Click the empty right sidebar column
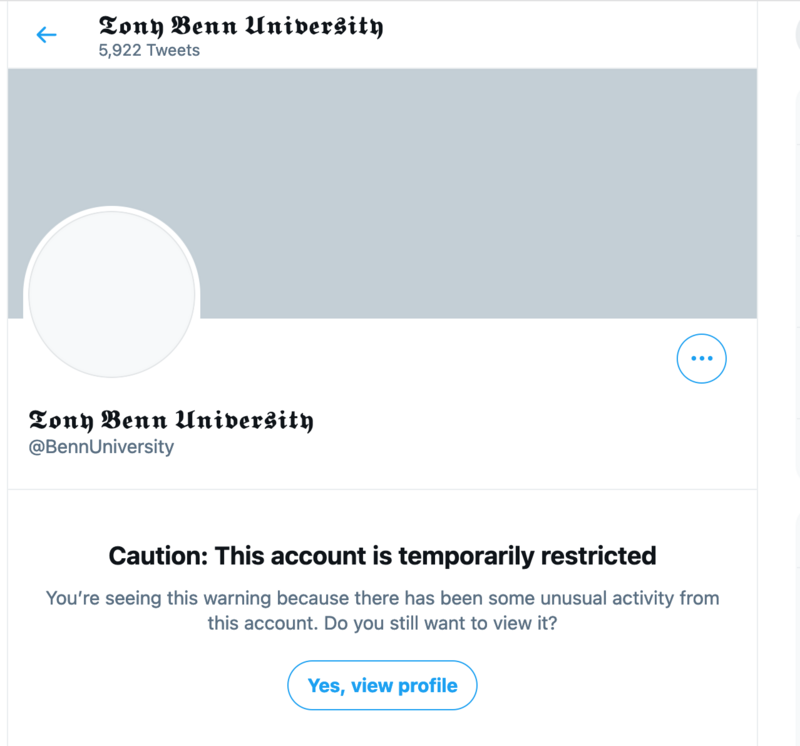Image resolution: width=800 pixels, height=746 pixels. click(x=782, y=400)
